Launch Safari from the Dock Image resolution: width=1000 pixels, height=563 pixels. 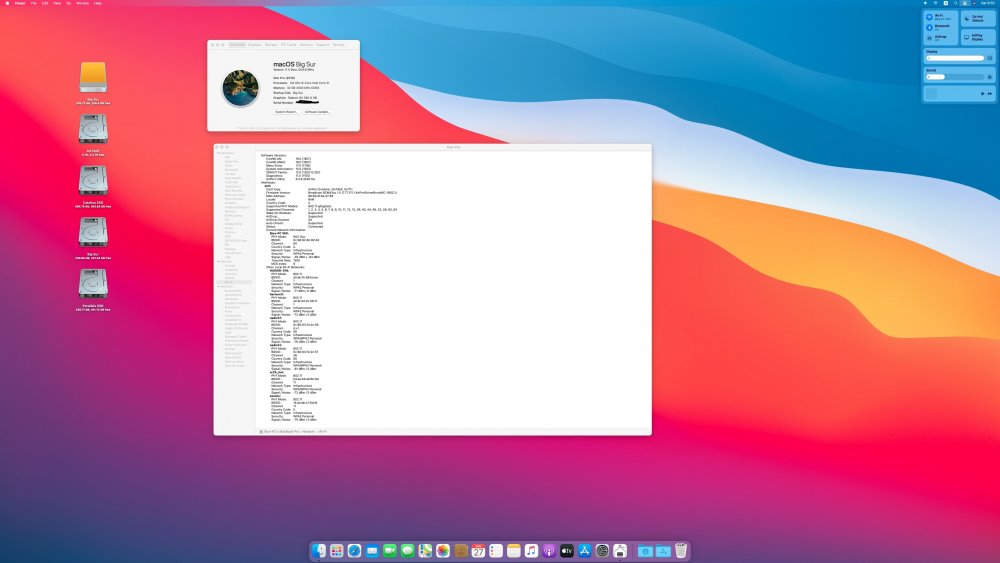point(355,550)
